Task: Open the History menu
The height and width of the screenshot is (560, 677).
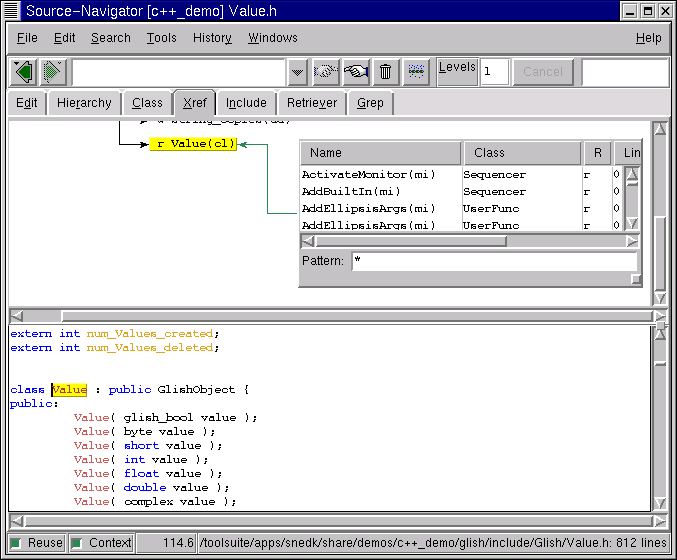Action: pos(212,38)
